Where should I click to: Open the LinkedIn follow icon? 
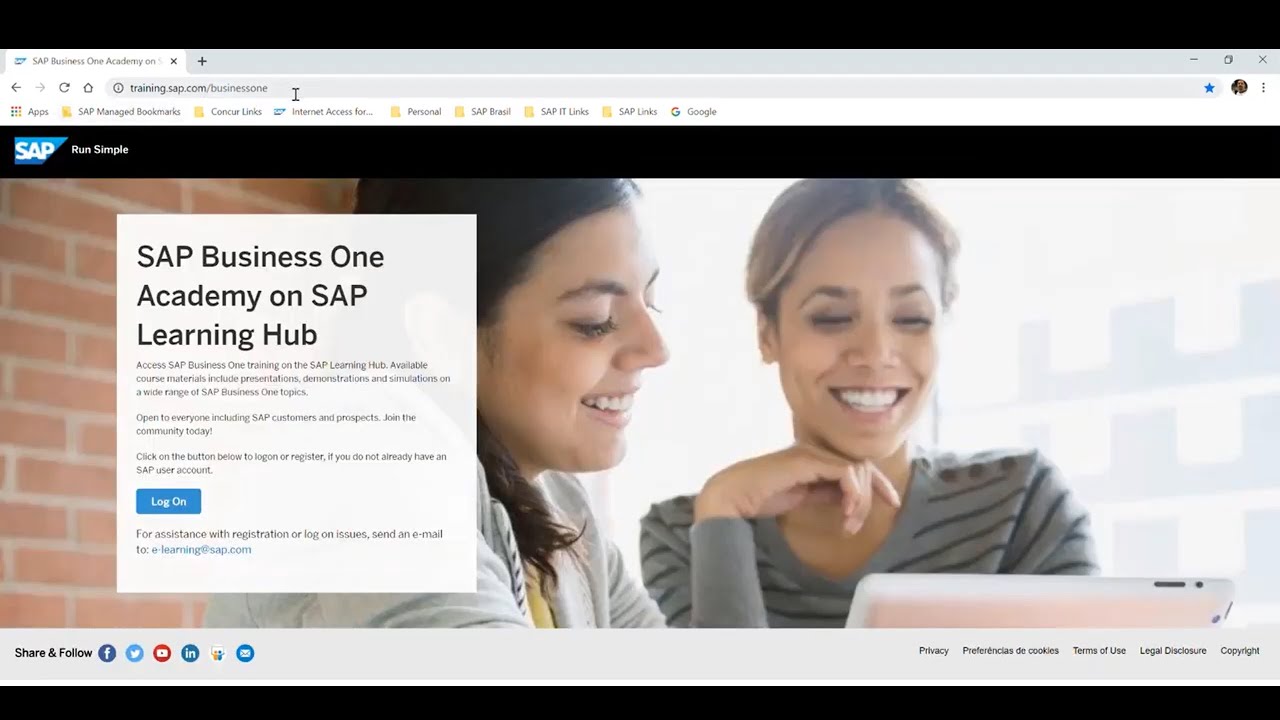click(x=190, y=653)
